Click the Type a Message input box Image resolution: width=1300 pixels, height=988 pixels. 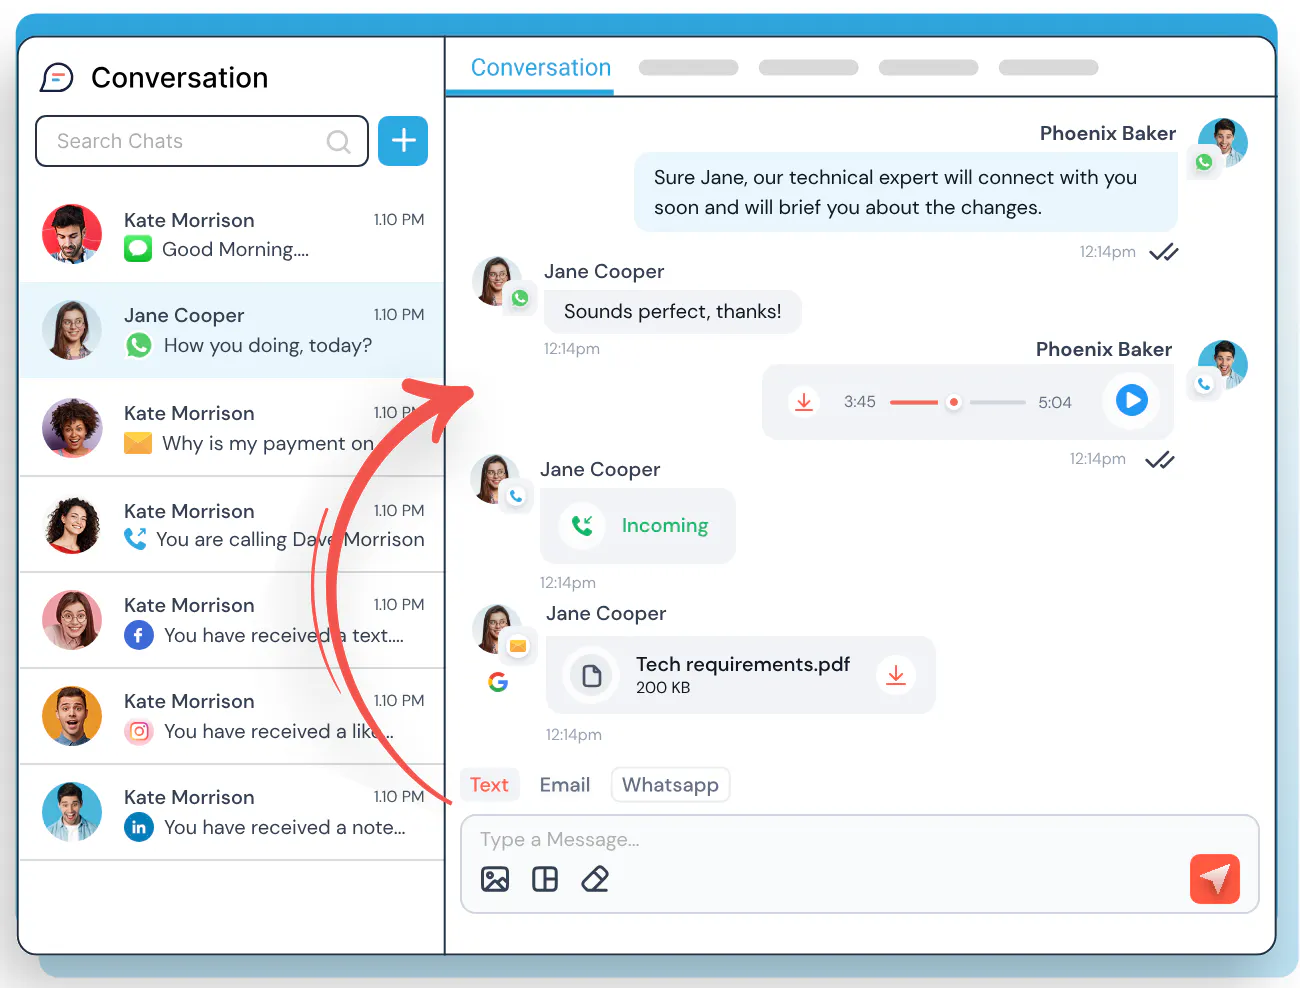859,864
